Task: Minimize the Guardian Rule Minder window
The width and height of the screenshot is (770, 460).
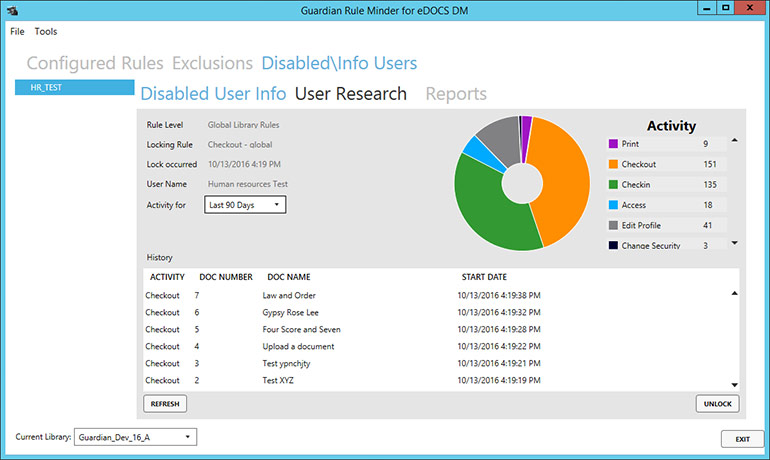Action: pos(707,8)
